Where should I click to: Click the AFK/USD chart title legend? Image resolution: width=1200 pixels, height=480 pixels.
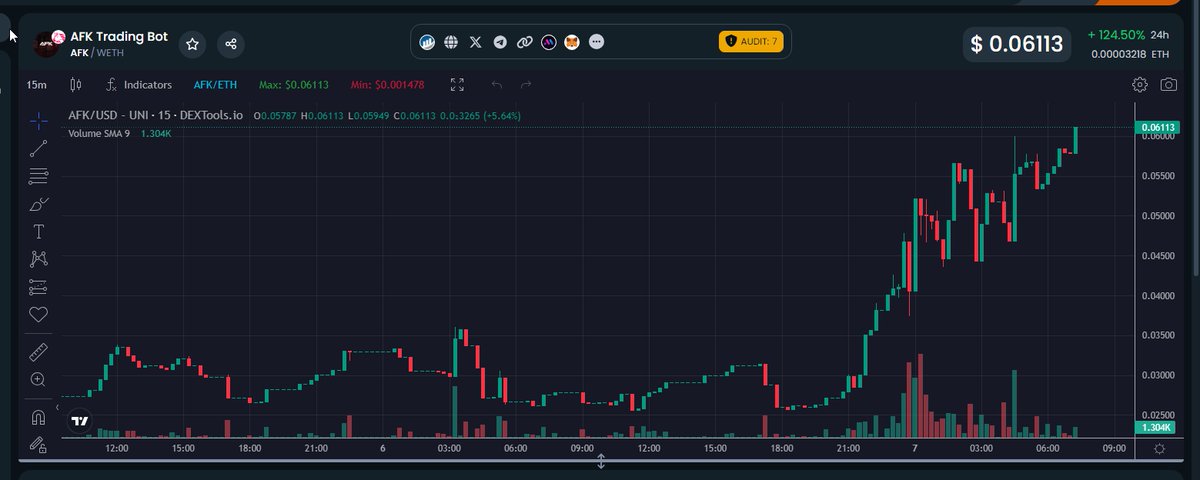(156, 116)
